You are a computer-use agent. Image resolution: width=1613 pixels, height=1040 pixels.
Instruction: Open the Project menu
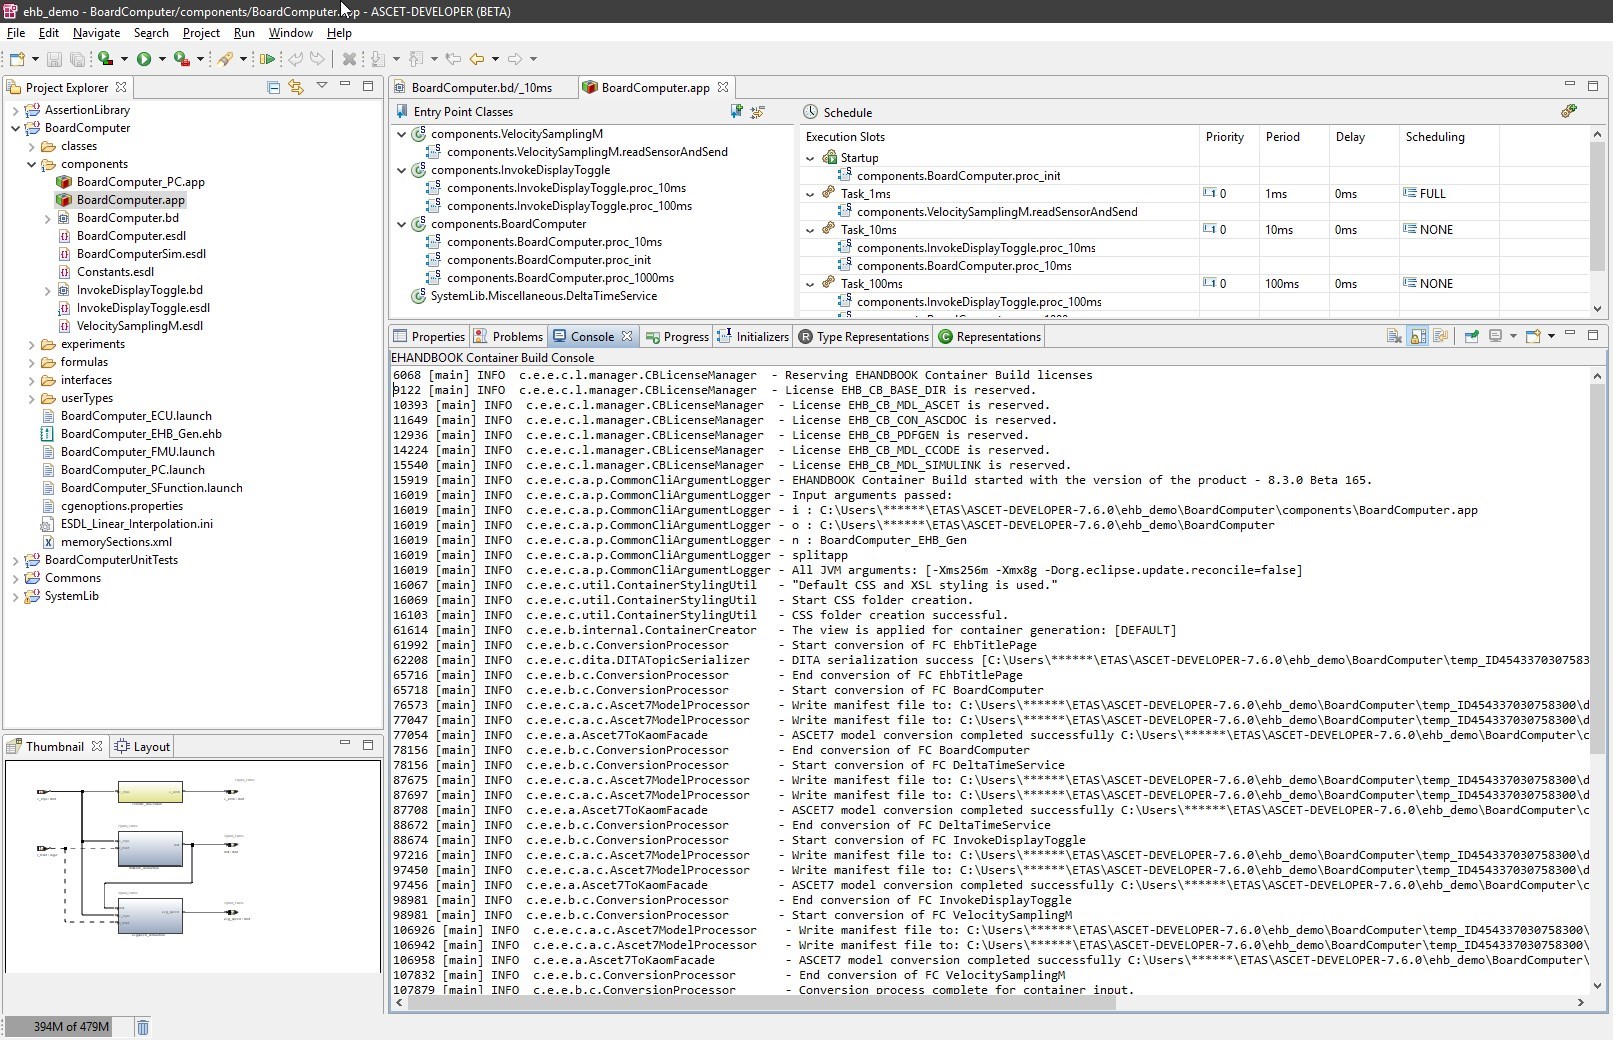200,33
